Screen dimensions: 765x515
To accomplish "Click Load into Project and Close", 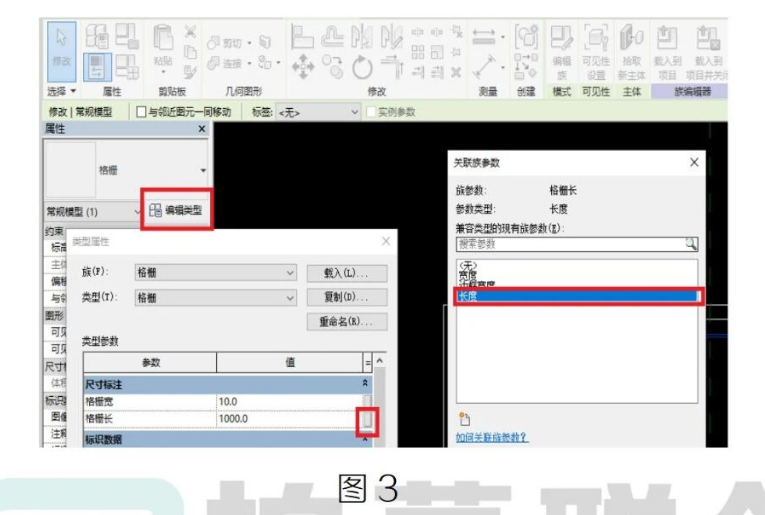I will [706, 53].
